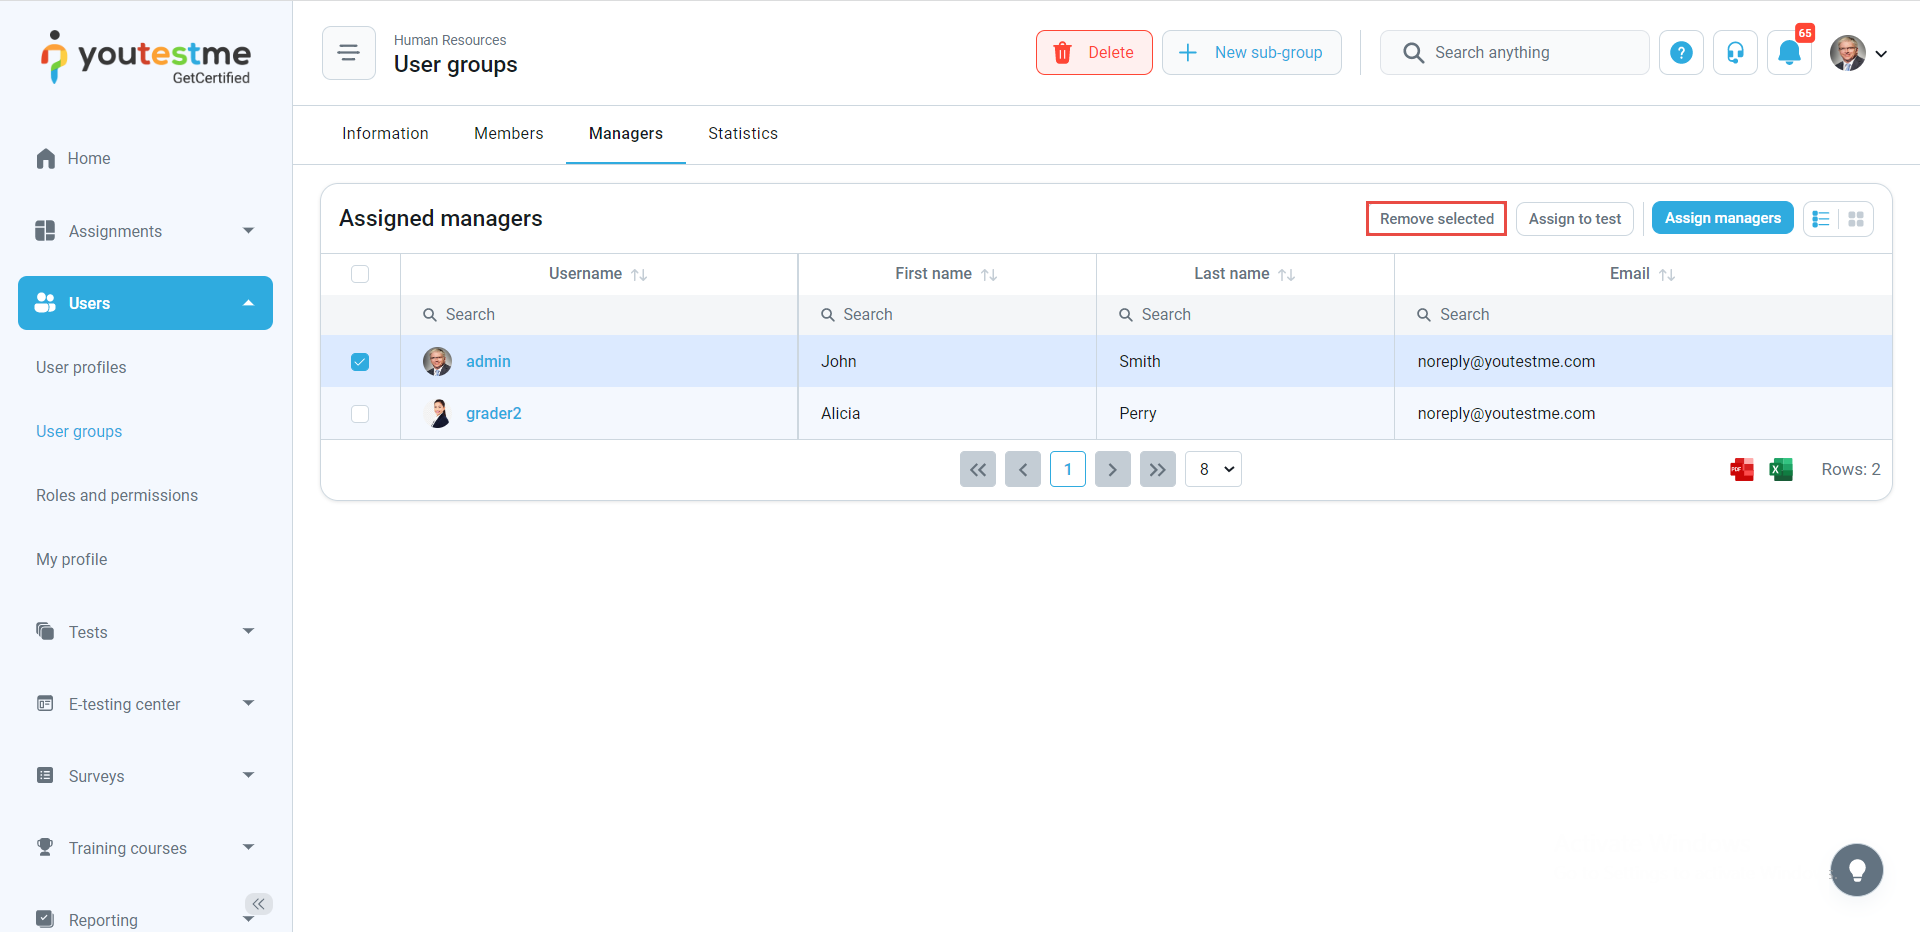Open the Statistics tab
The width and height of the screenshot is (1920, 932).
[742, 134]
